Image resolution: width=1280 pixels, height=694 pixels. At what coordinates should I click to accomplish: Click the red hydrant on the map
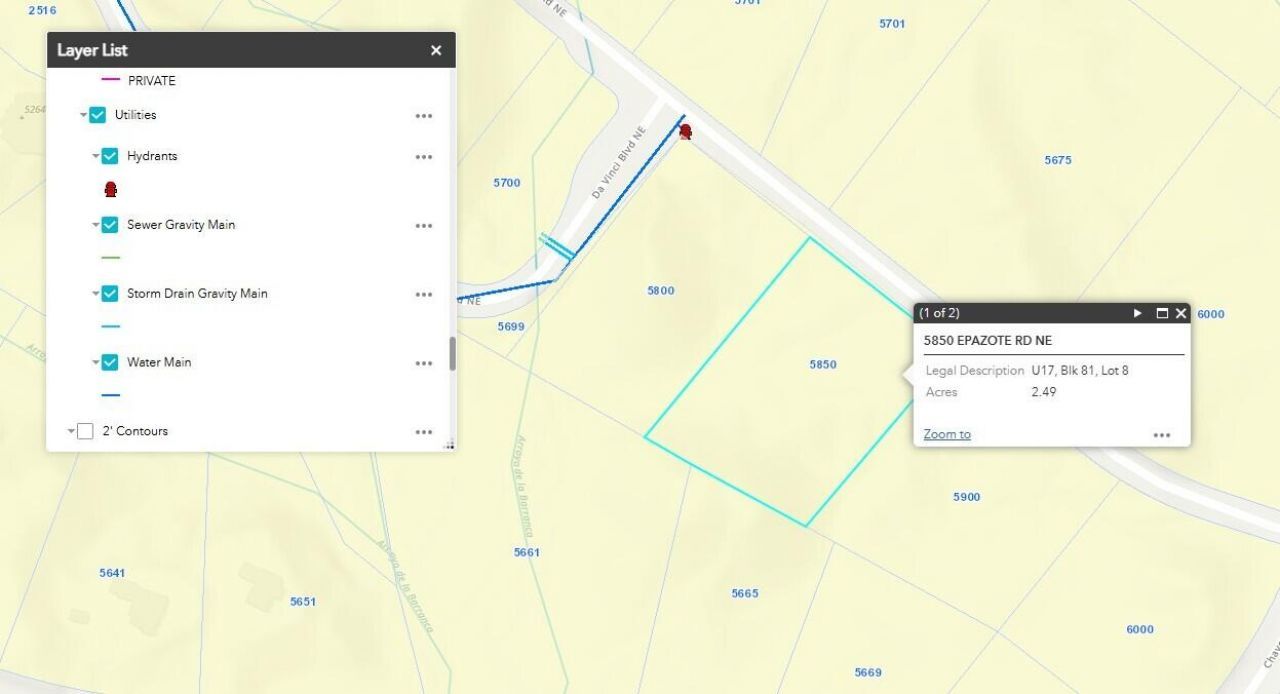685,131
